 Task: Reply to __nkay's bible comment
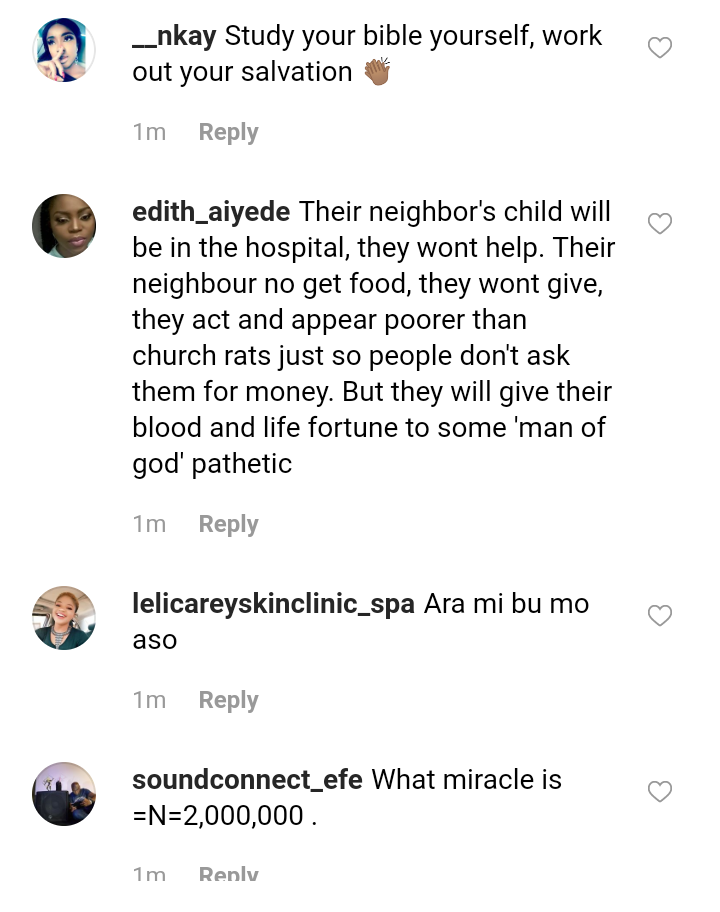228,132
